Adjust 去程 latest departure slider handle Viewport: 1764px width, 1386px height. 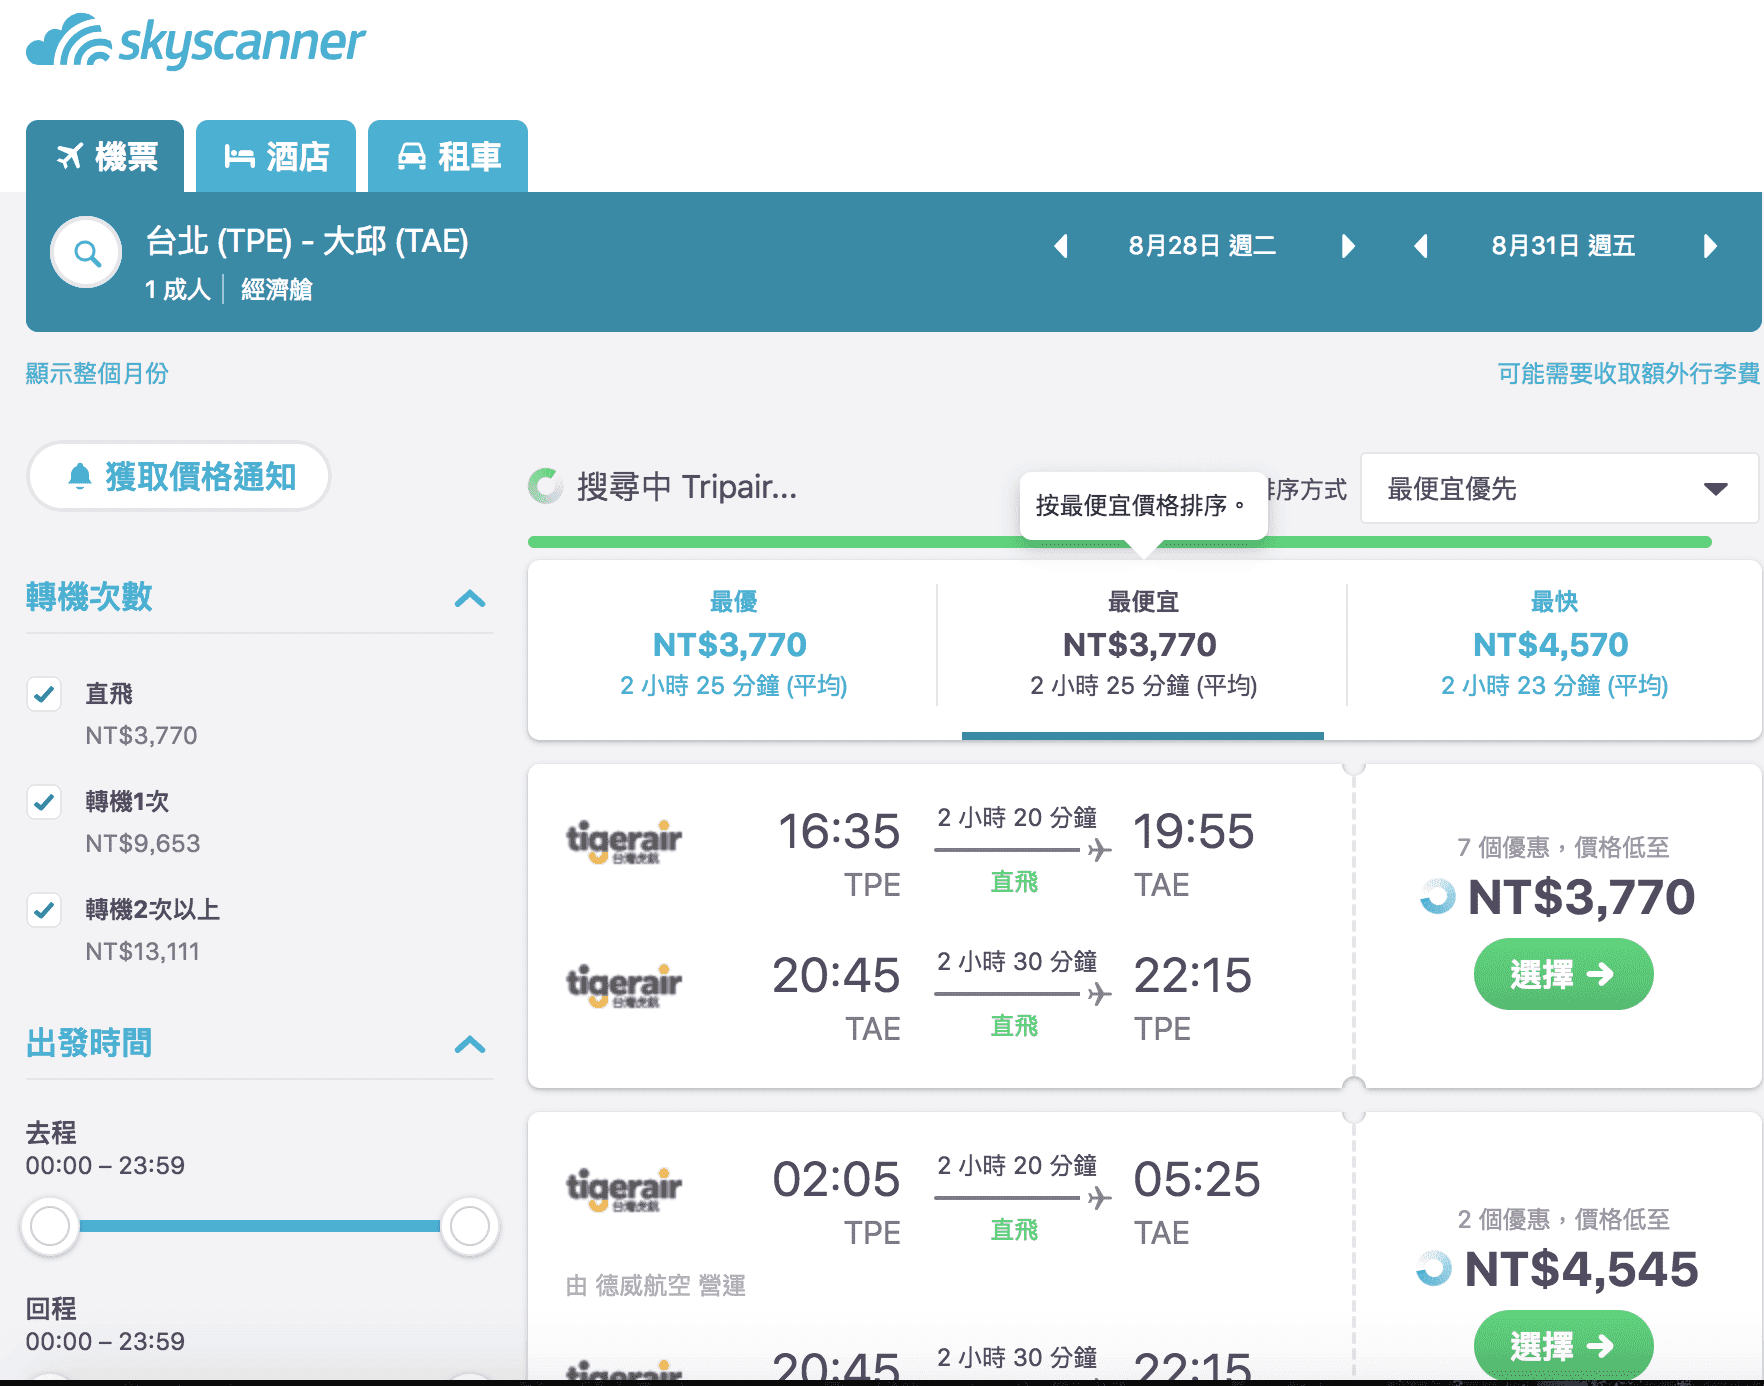[x=470, y=1226]
